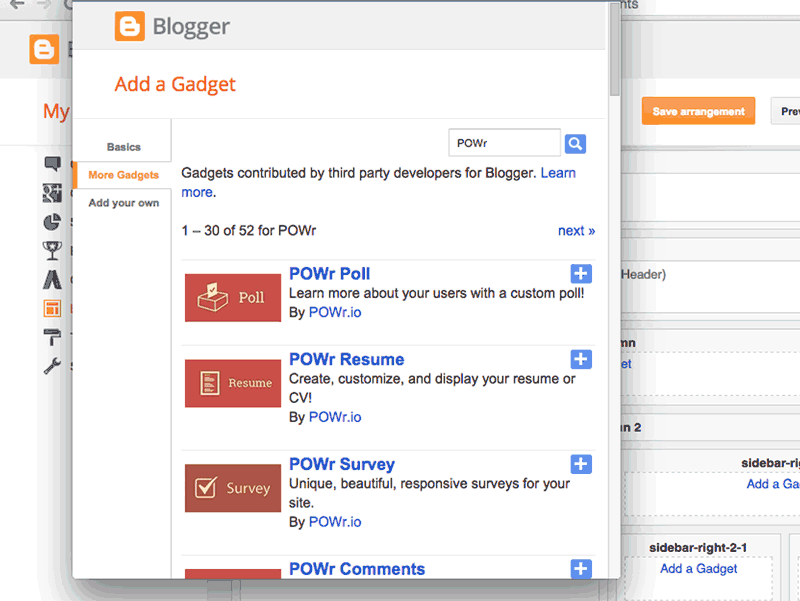
Task: Click the browser forward arrow
Action: pyautogui.click(x=44, y=5)
